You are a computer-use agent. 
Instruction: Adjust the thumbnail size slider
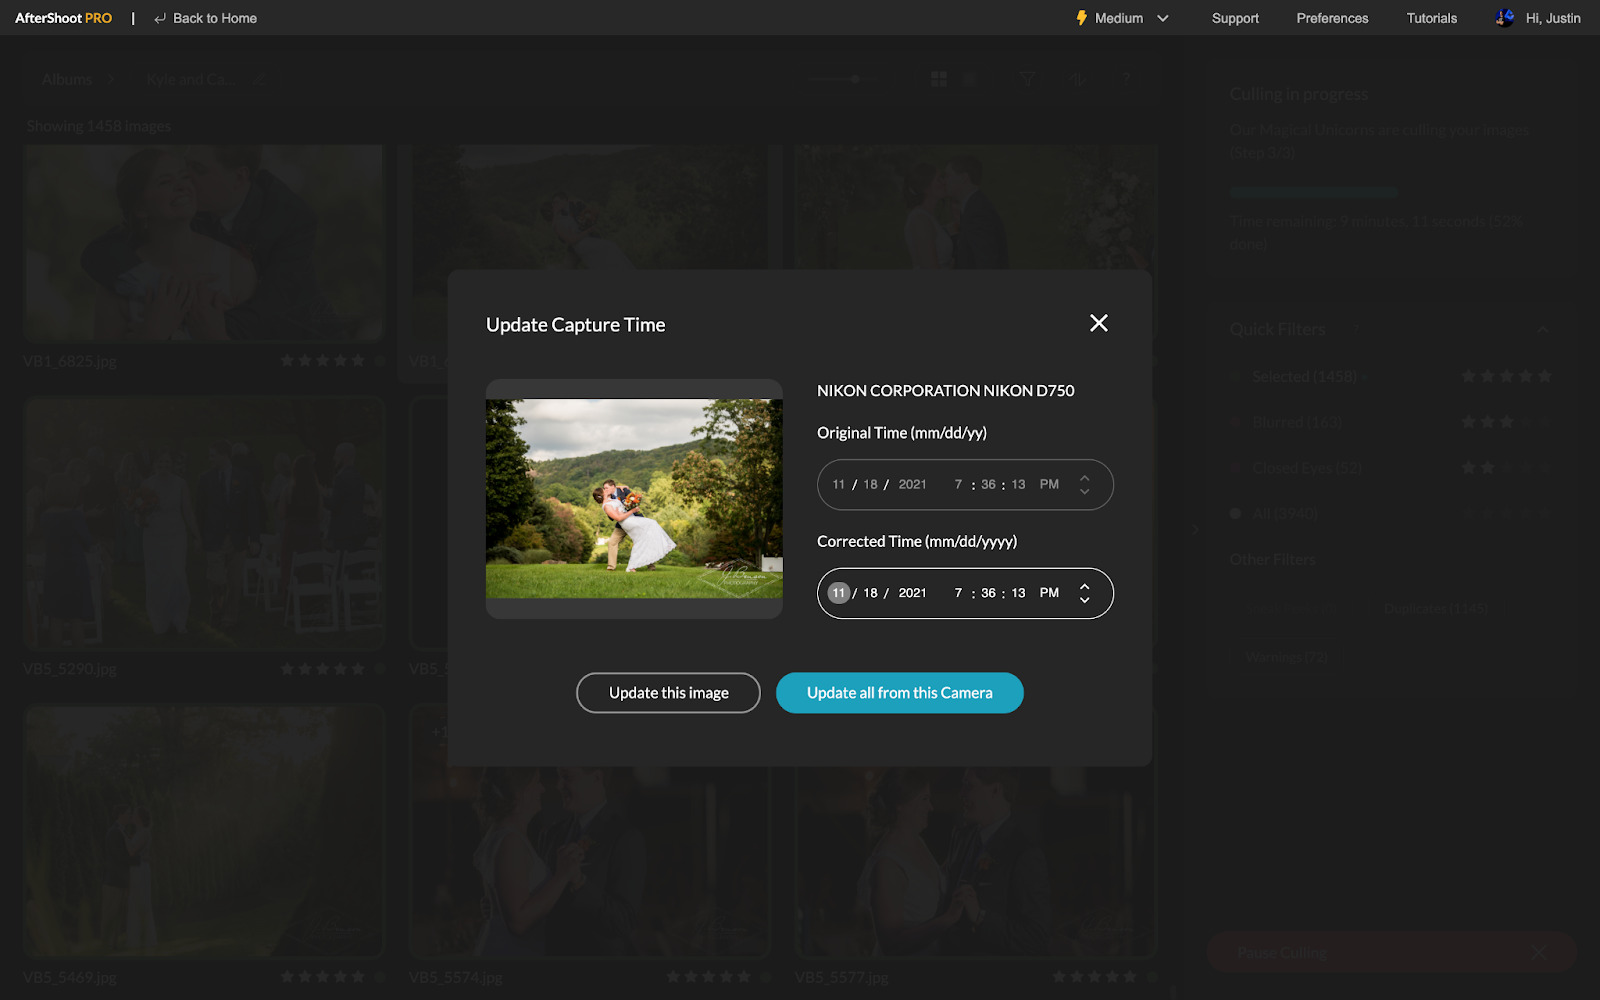pyautogui.click(x=855, y=79)
